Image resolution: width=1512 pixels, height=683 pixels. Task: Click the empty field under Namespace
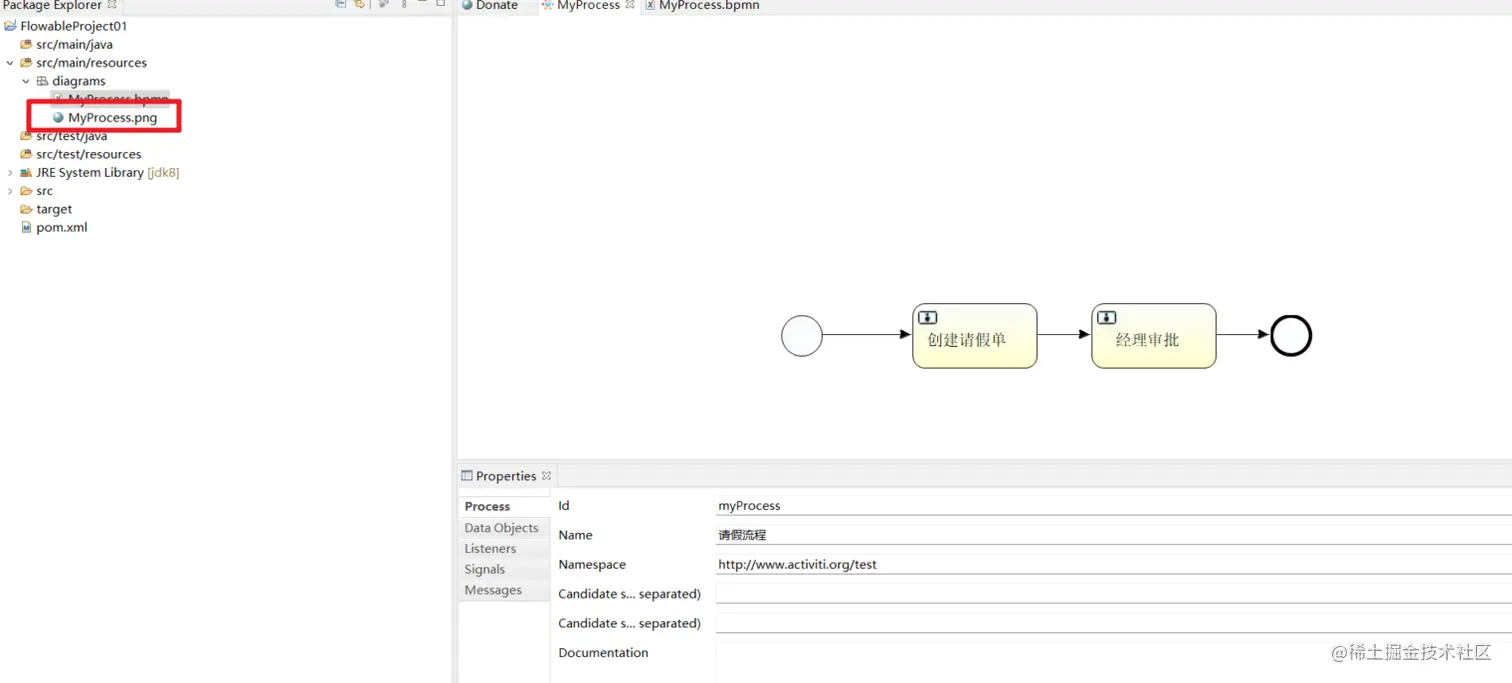1113,594
